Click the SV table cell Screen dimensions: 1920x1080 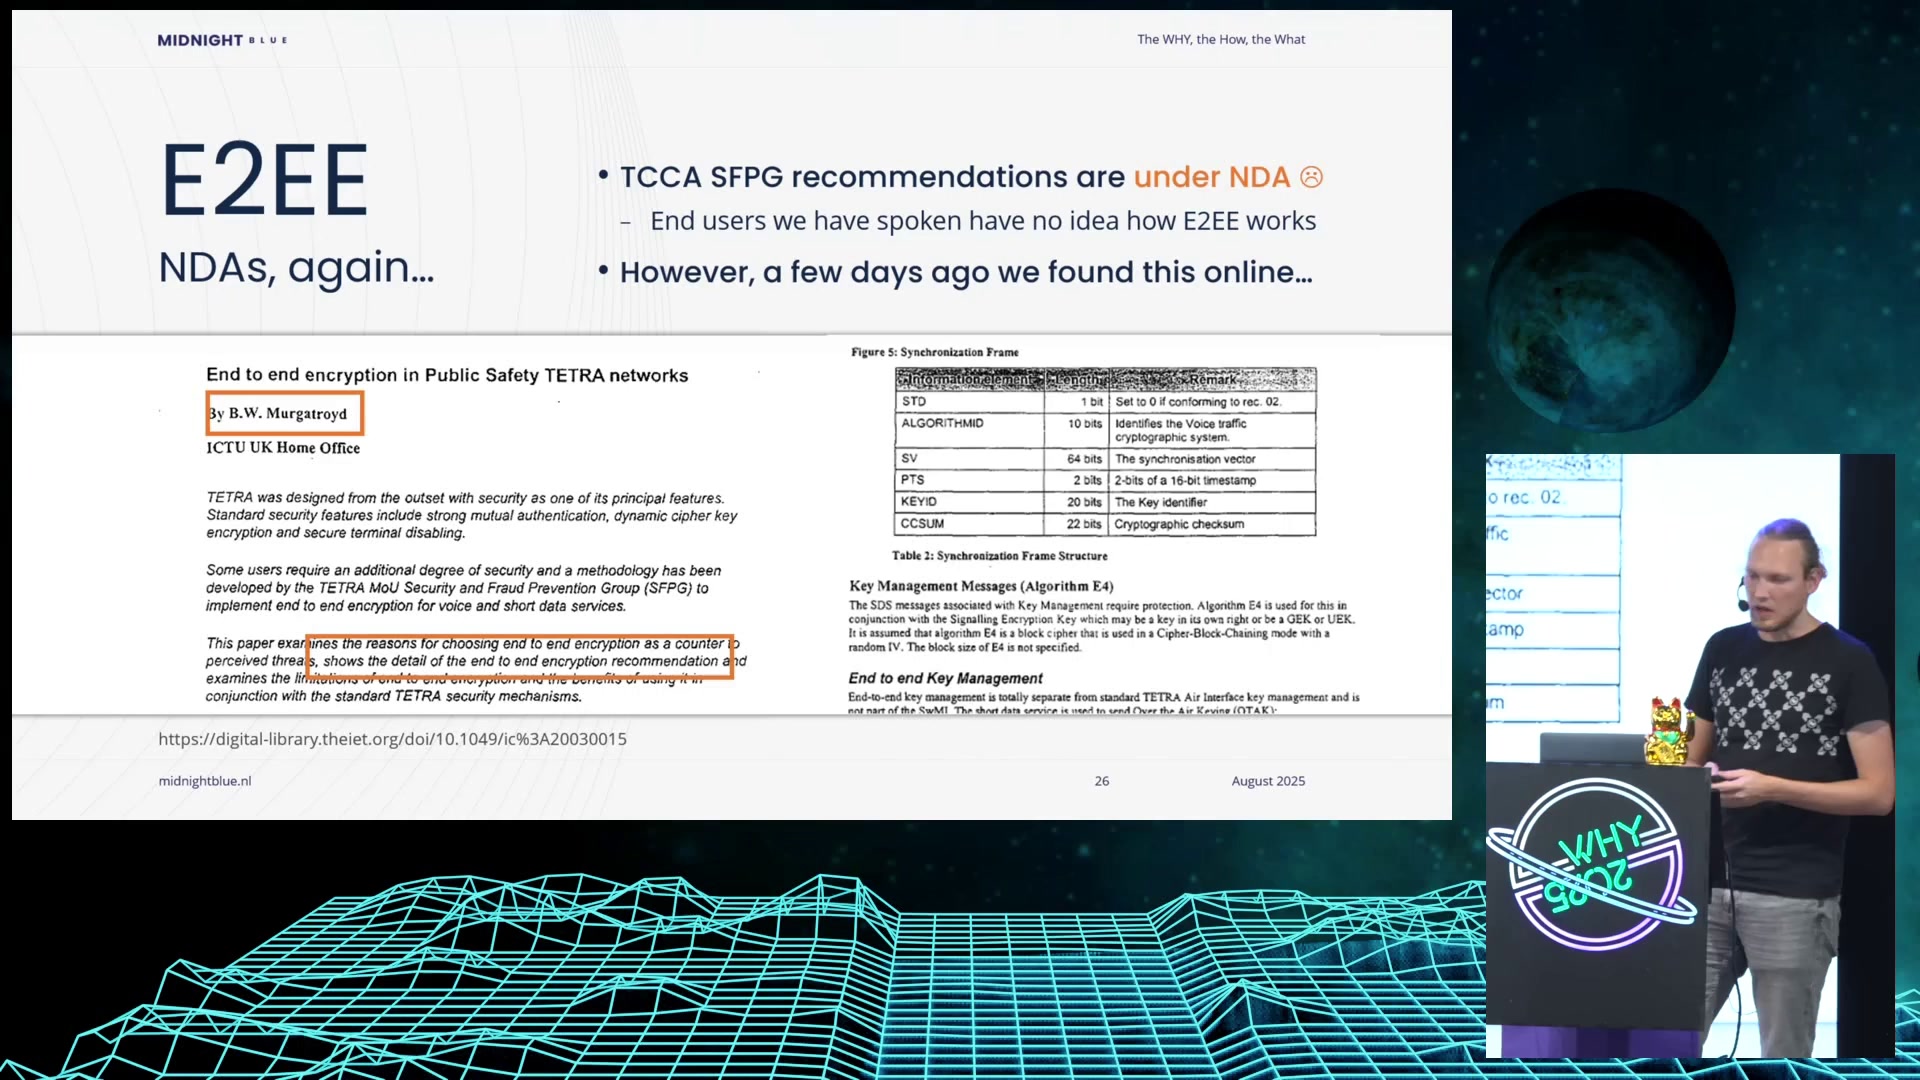970,459
